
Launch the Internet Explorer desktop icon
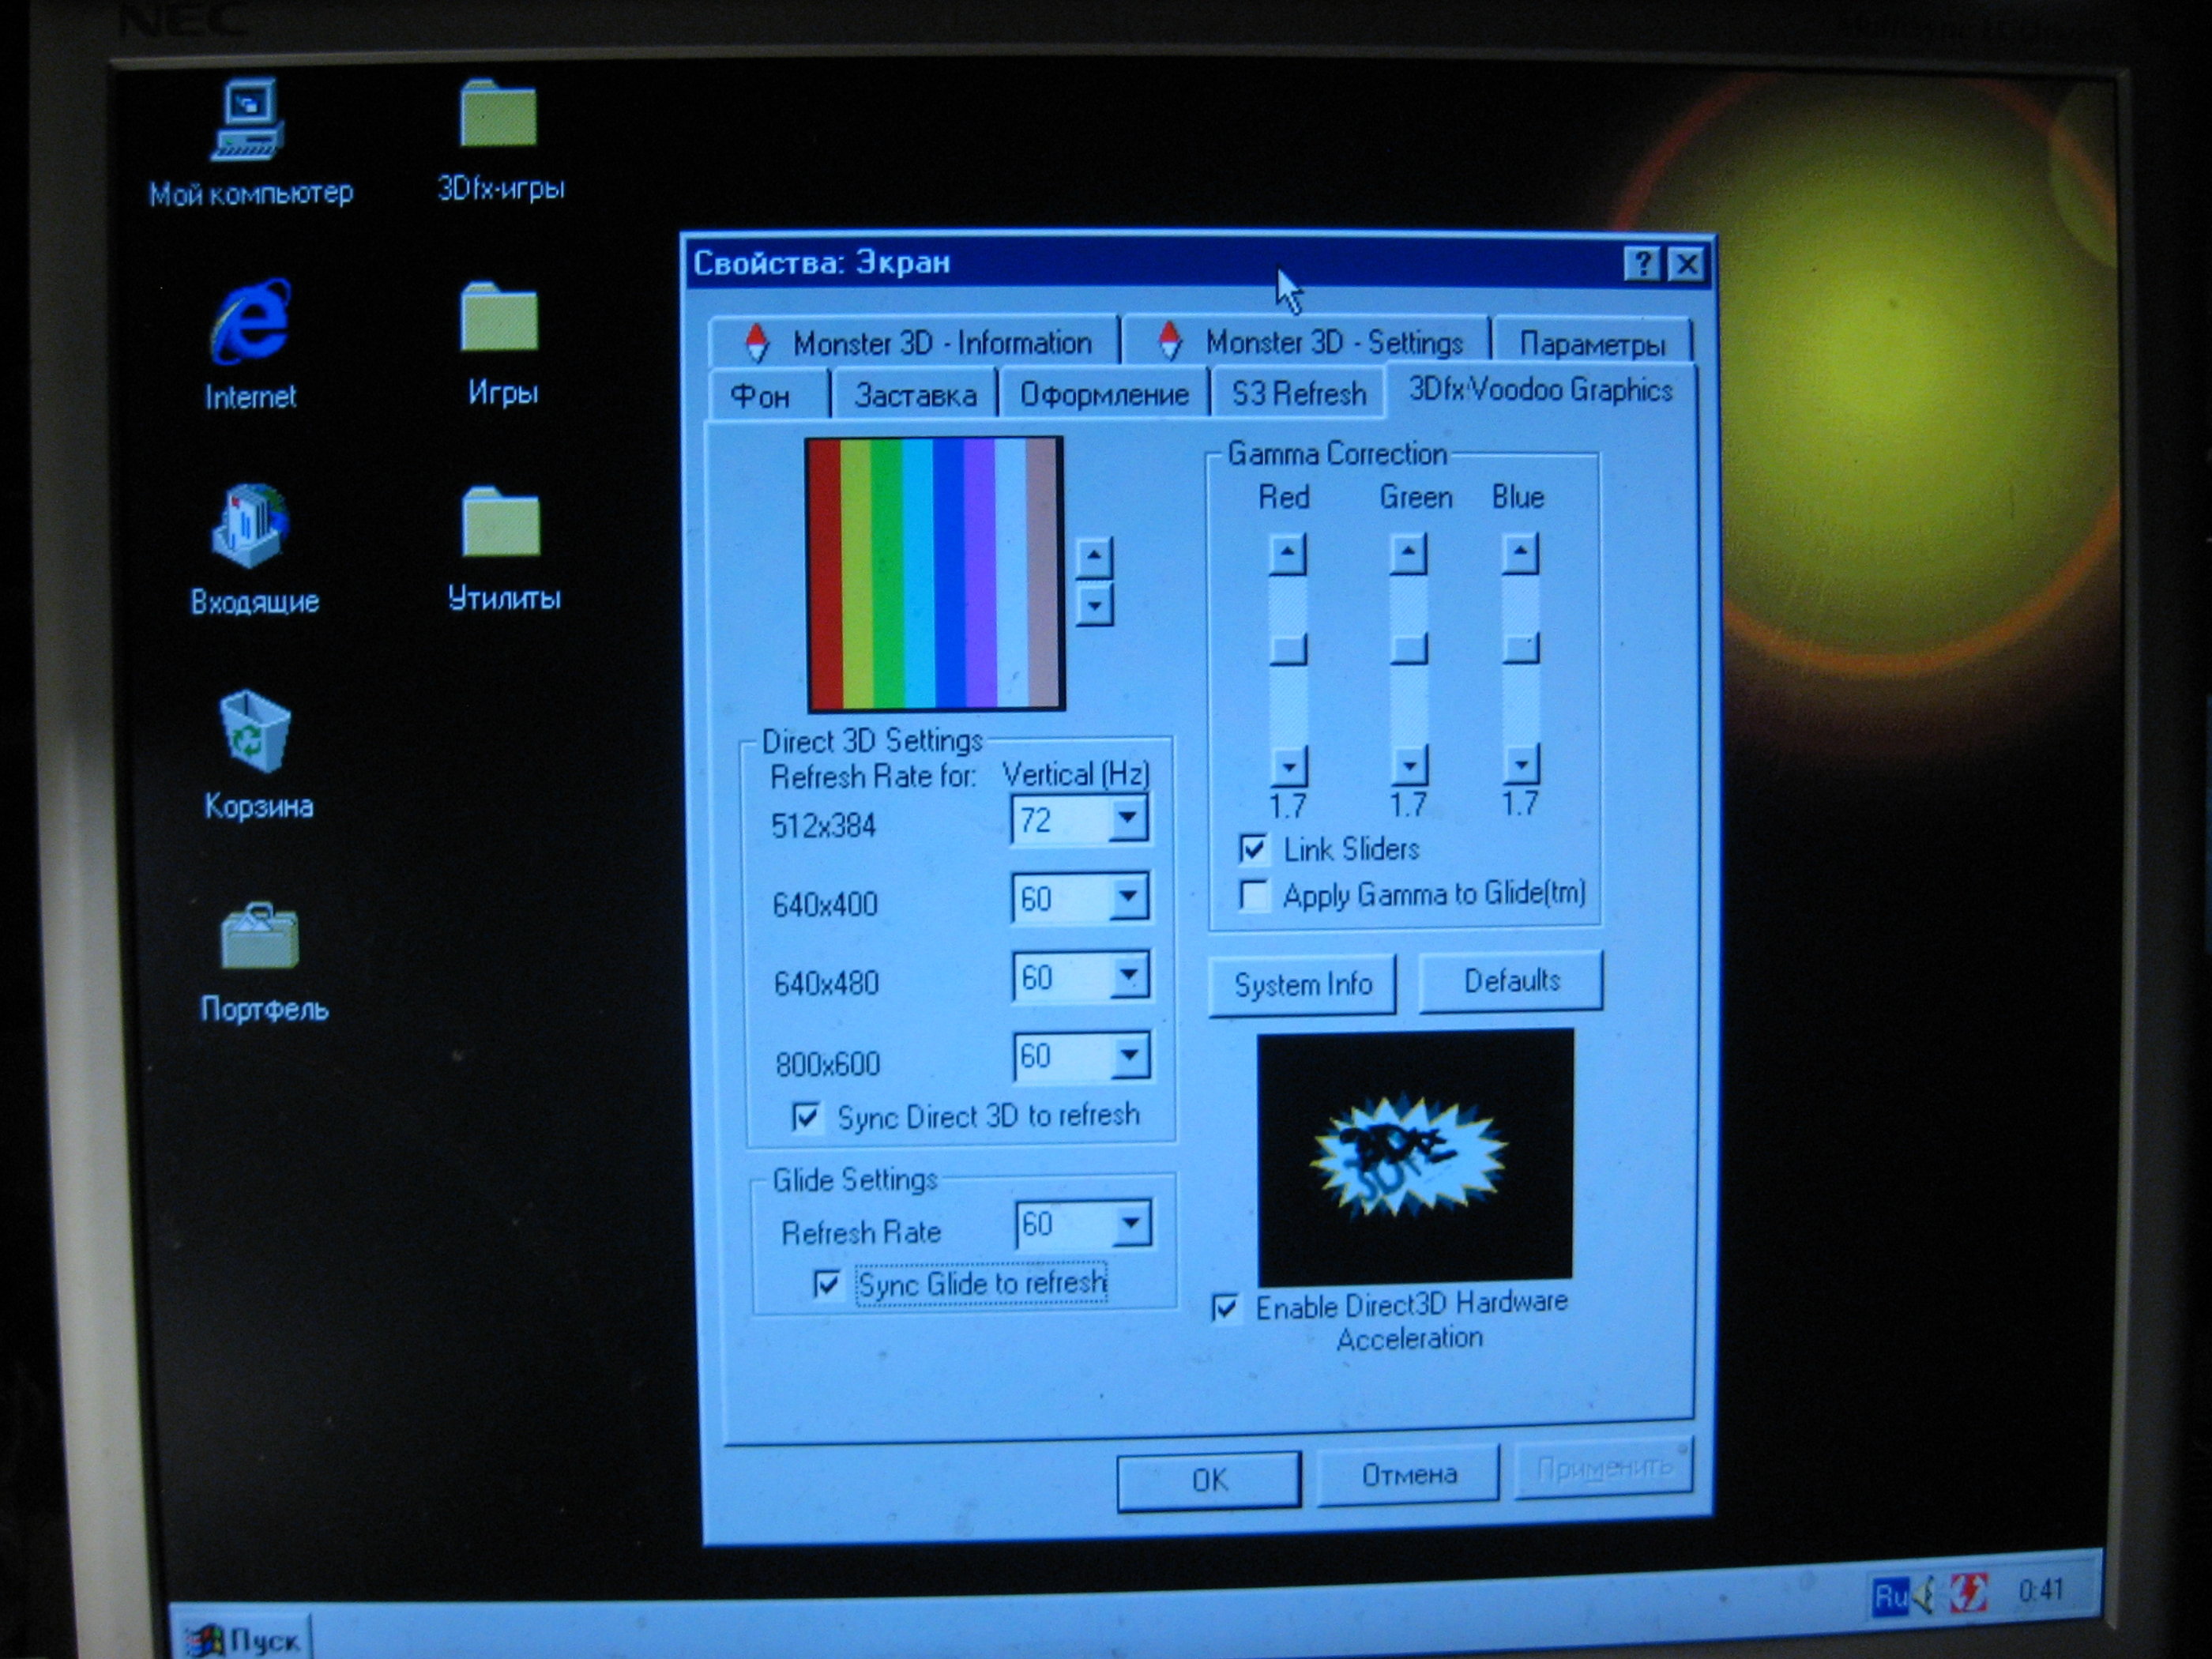click(250, 323)
